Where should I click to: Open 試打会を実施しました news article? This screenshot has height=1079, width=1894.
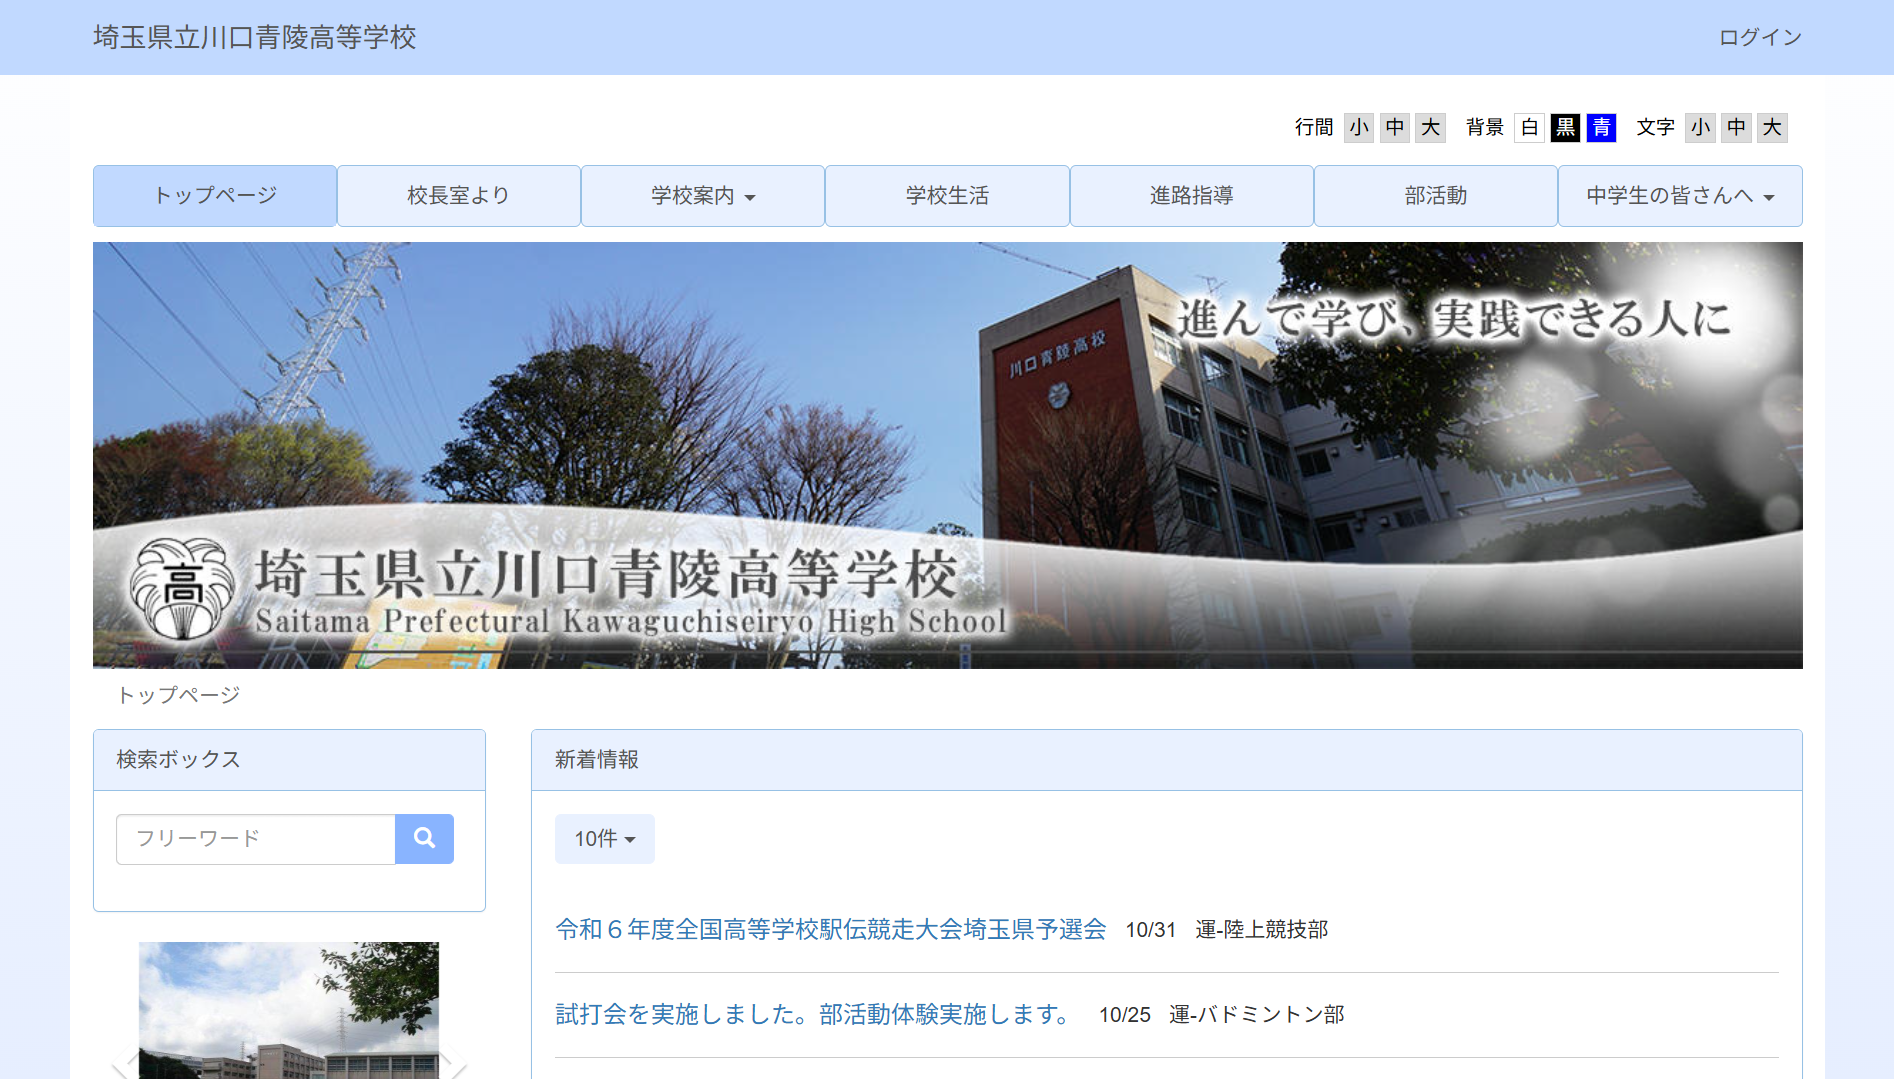[x=813, y=1014]
